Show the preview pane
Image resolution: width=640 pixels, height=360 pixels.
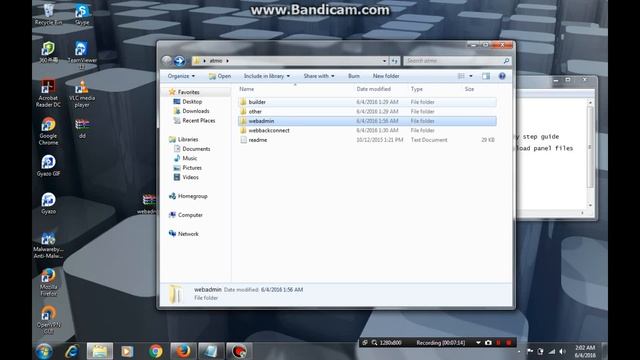(486, 76)
